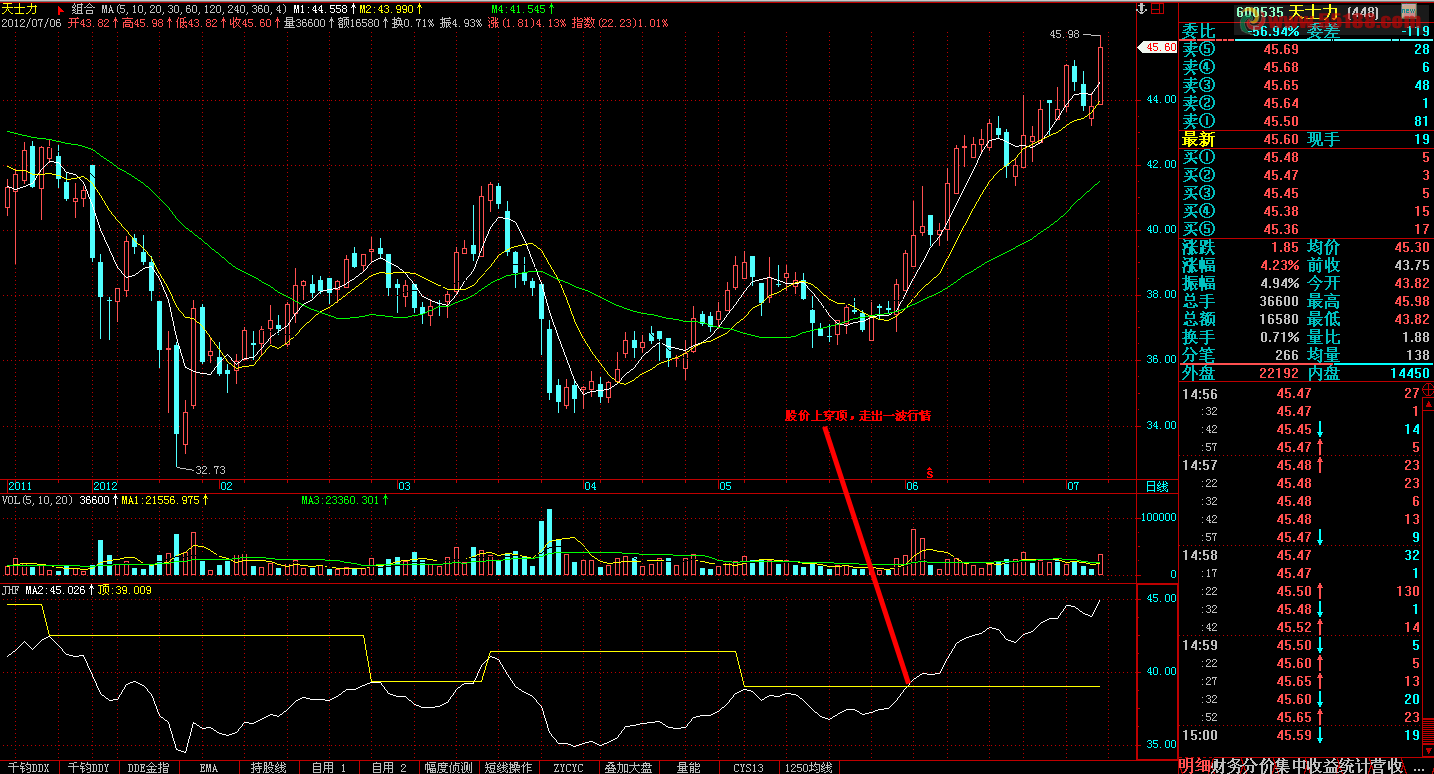The height and width of the screenshot is (774, 1434).
Task: Switch to the 千钧DDY indicator tab
Action: [88, 767]
